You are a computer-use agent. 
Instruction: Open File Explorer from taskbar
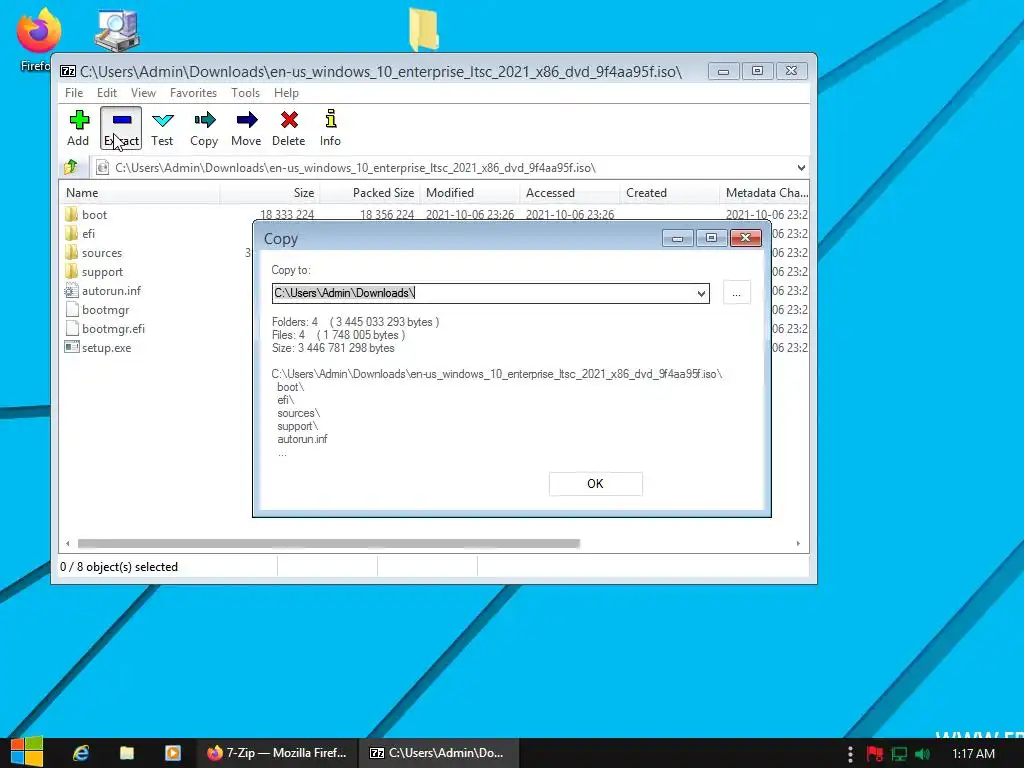127,753
